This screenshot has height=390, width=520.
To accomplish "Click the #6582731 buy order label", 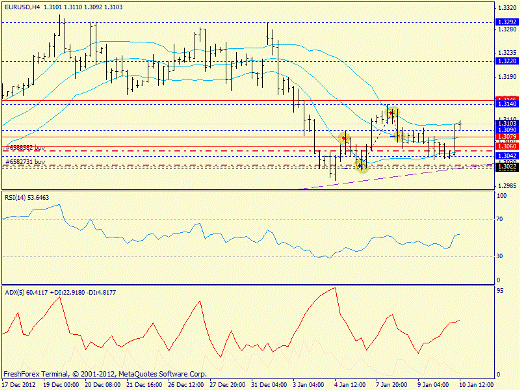I will coord(25,161).
